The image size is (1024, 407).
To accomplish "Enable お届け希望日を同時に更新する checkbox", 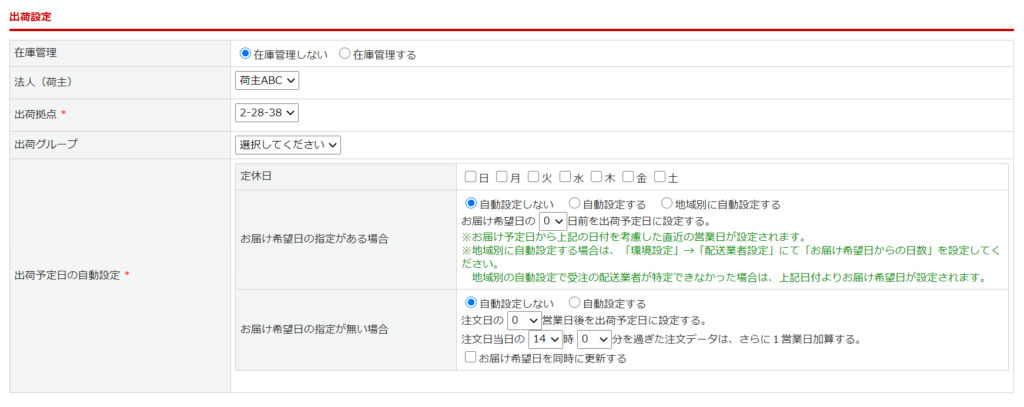I will (x=470, y=358).
